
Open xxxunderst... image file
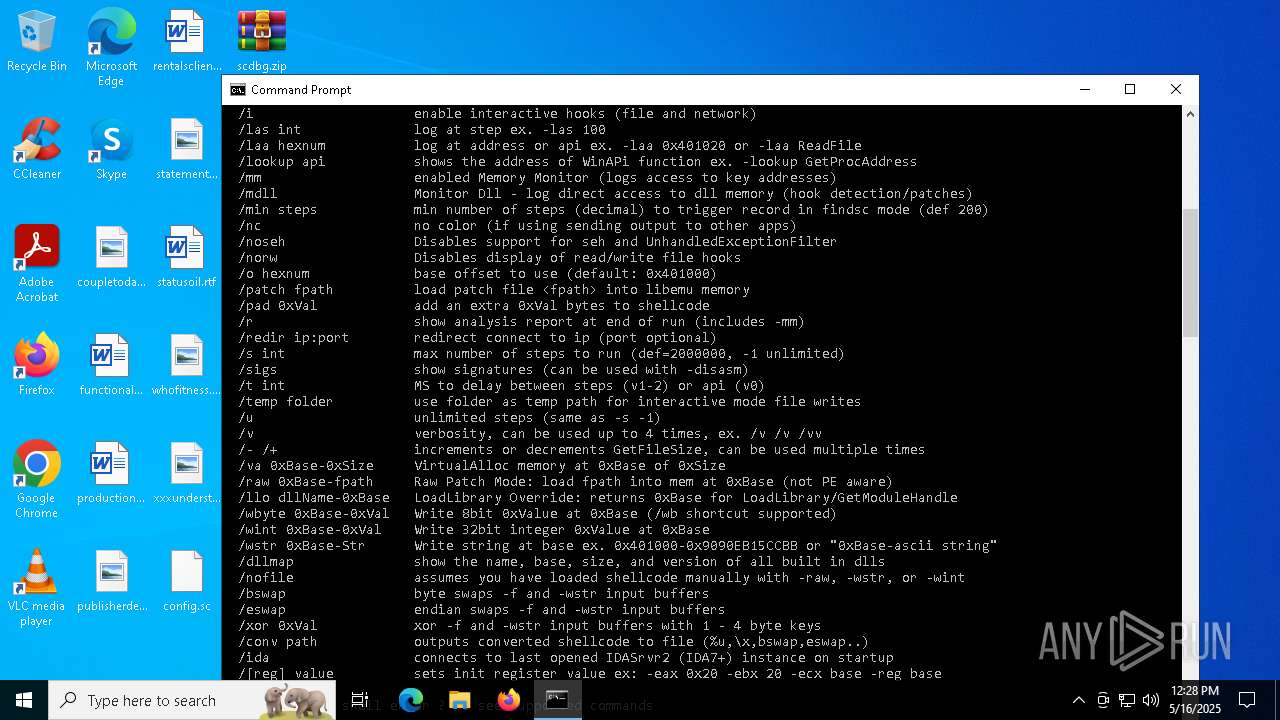187,473
